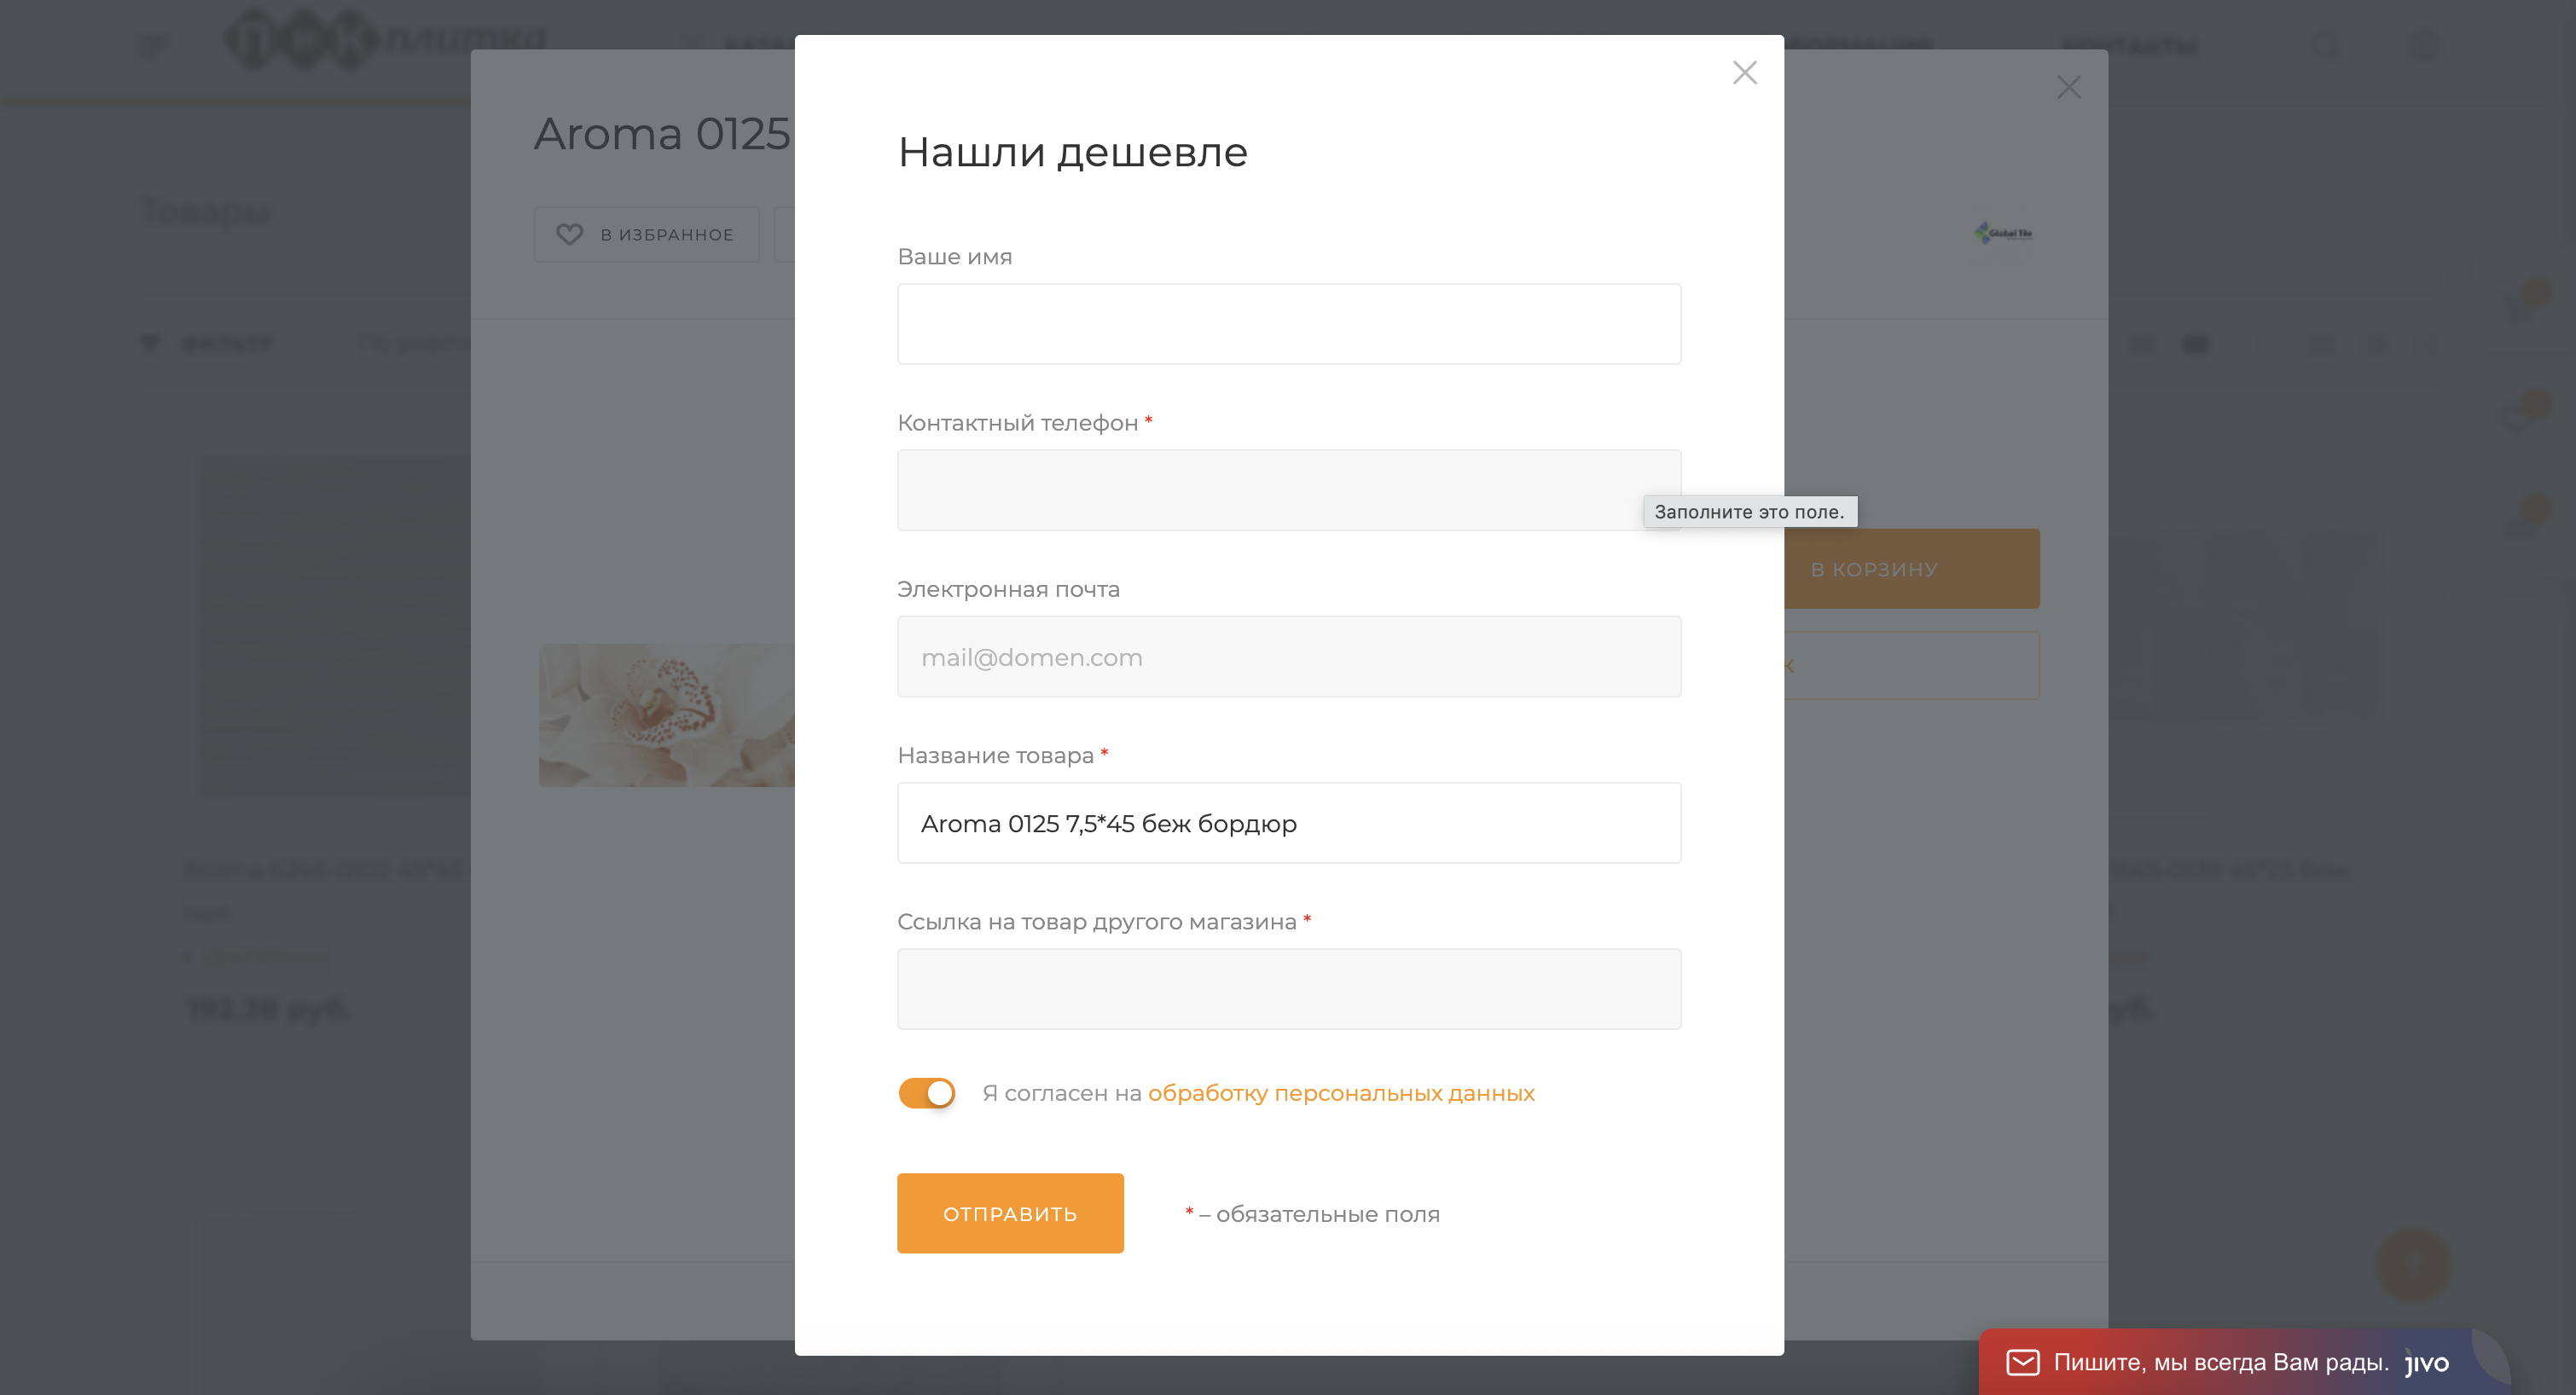Click the dimmed scroll-to-top round button
This screenshot has height=1395, width=2576.
pos(2413,1265)
